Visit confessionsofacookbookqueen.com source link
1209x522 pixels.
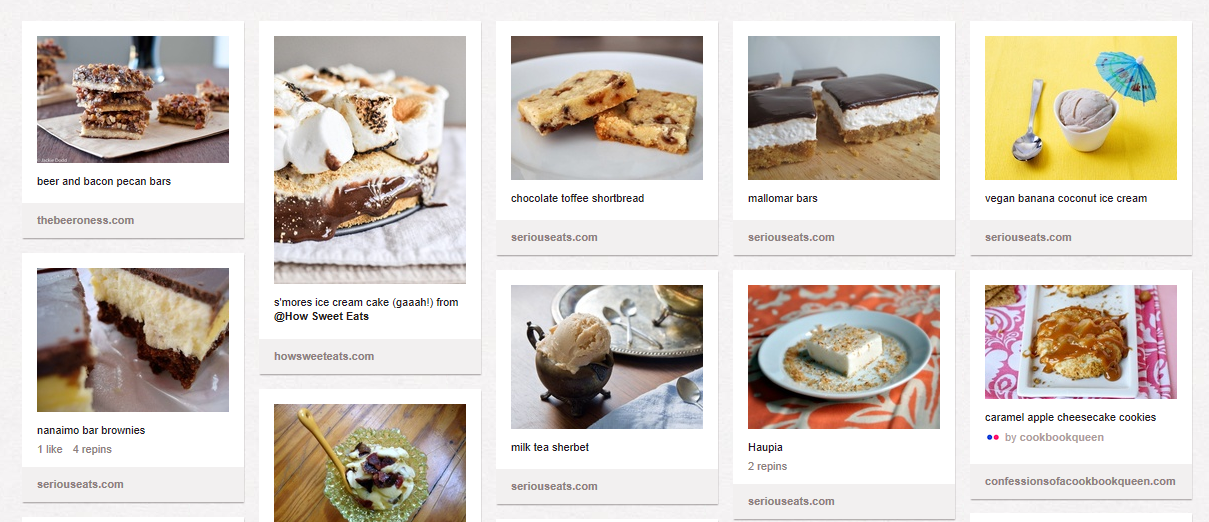tap(1080, 481)
